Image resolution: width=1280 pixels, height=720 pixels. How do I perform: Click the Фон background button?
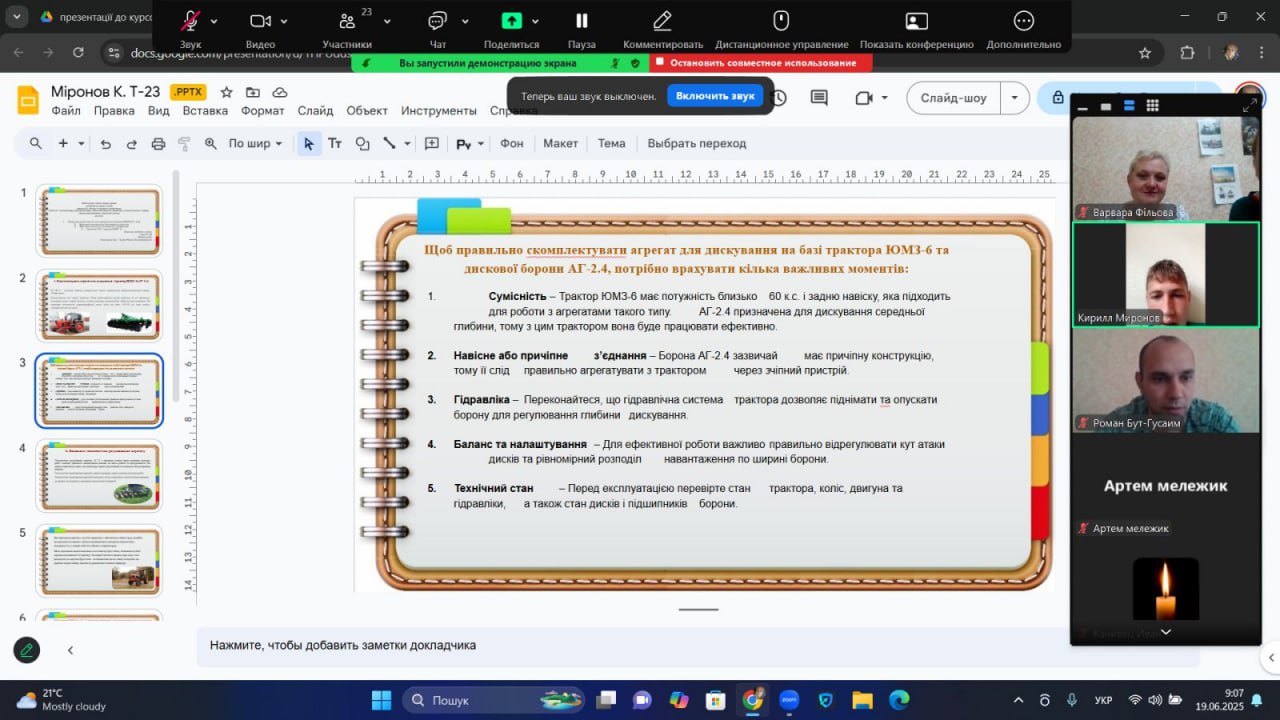512,144
